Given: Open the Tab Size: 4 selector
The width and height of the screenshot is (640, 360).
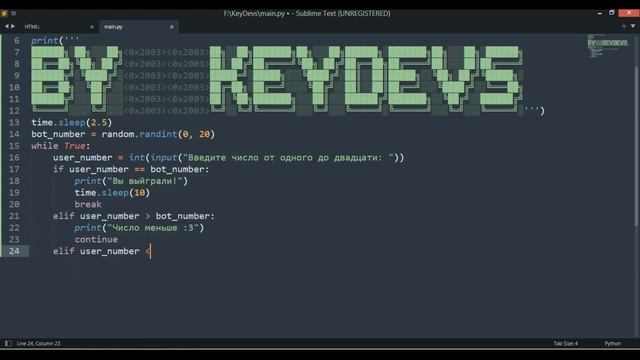Looking at the screenshot, I should pos(566,343).
